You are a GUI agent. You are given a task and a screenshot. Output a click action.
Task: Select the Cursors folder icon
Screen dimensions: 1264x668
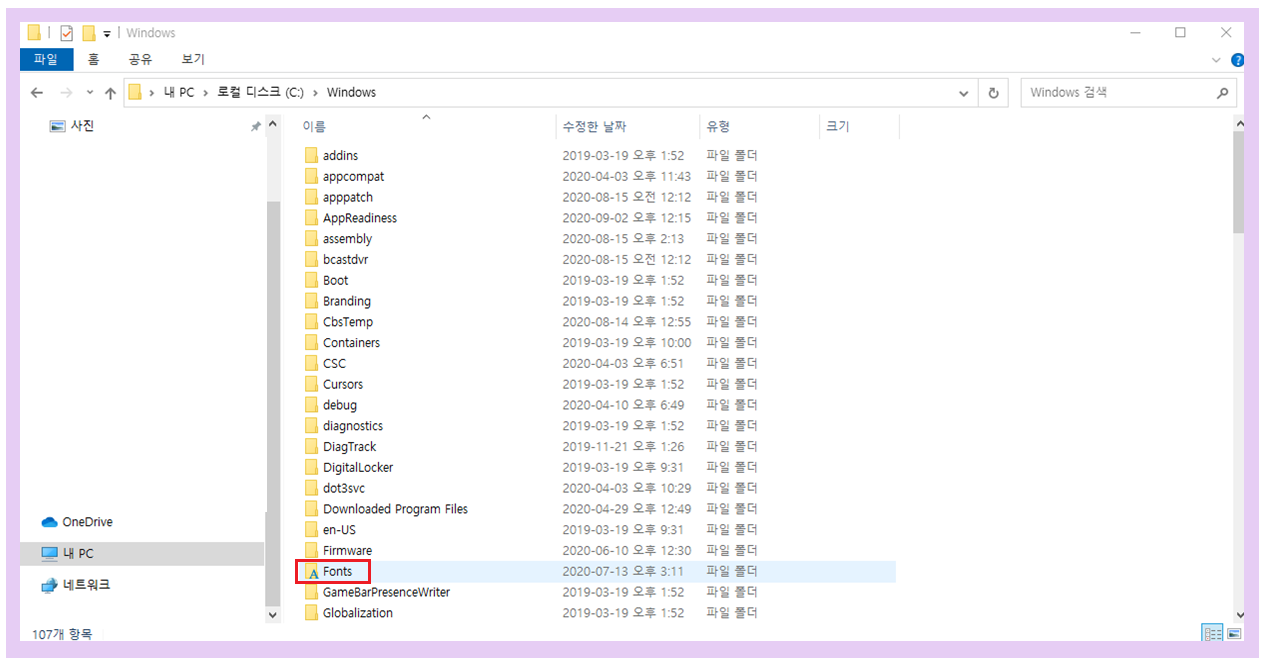pos(311,385)
